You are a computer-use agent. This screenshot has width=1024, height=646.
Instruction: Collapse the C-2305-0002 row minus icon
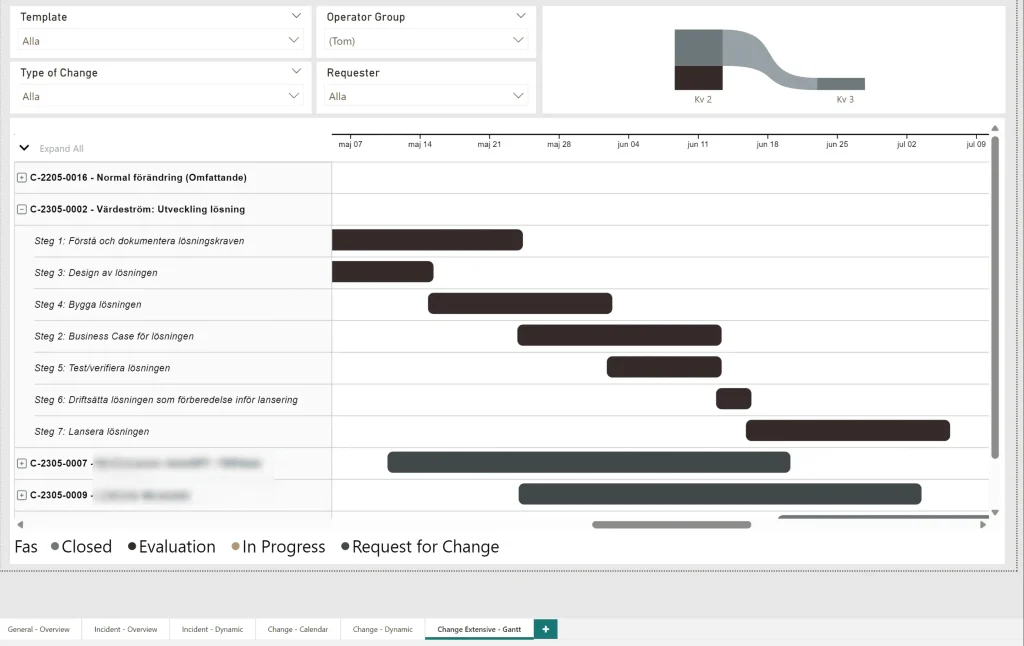22,210
